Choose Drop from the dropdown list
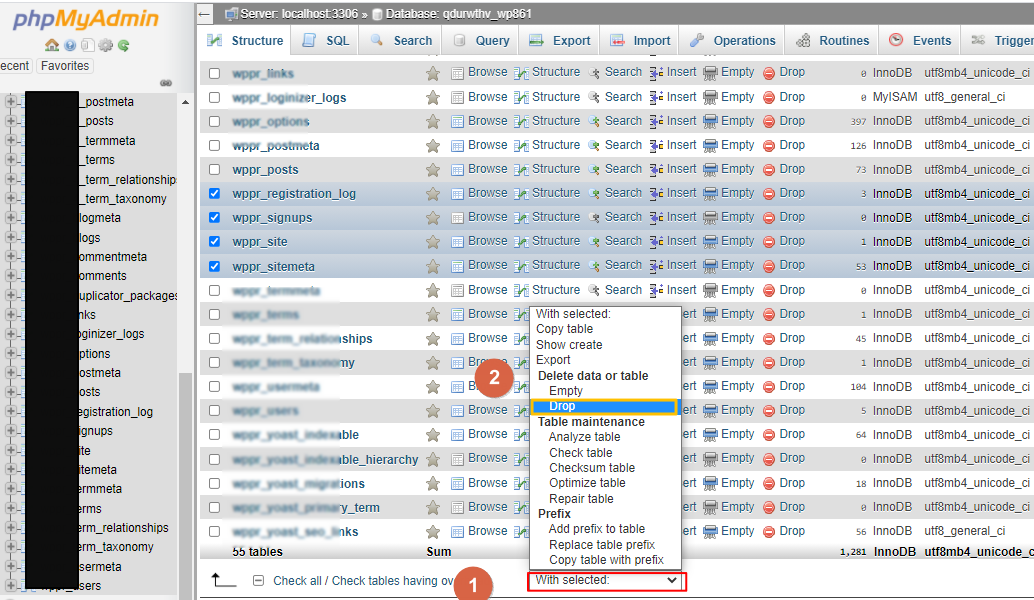1034x600 pixels. point(562,407)
